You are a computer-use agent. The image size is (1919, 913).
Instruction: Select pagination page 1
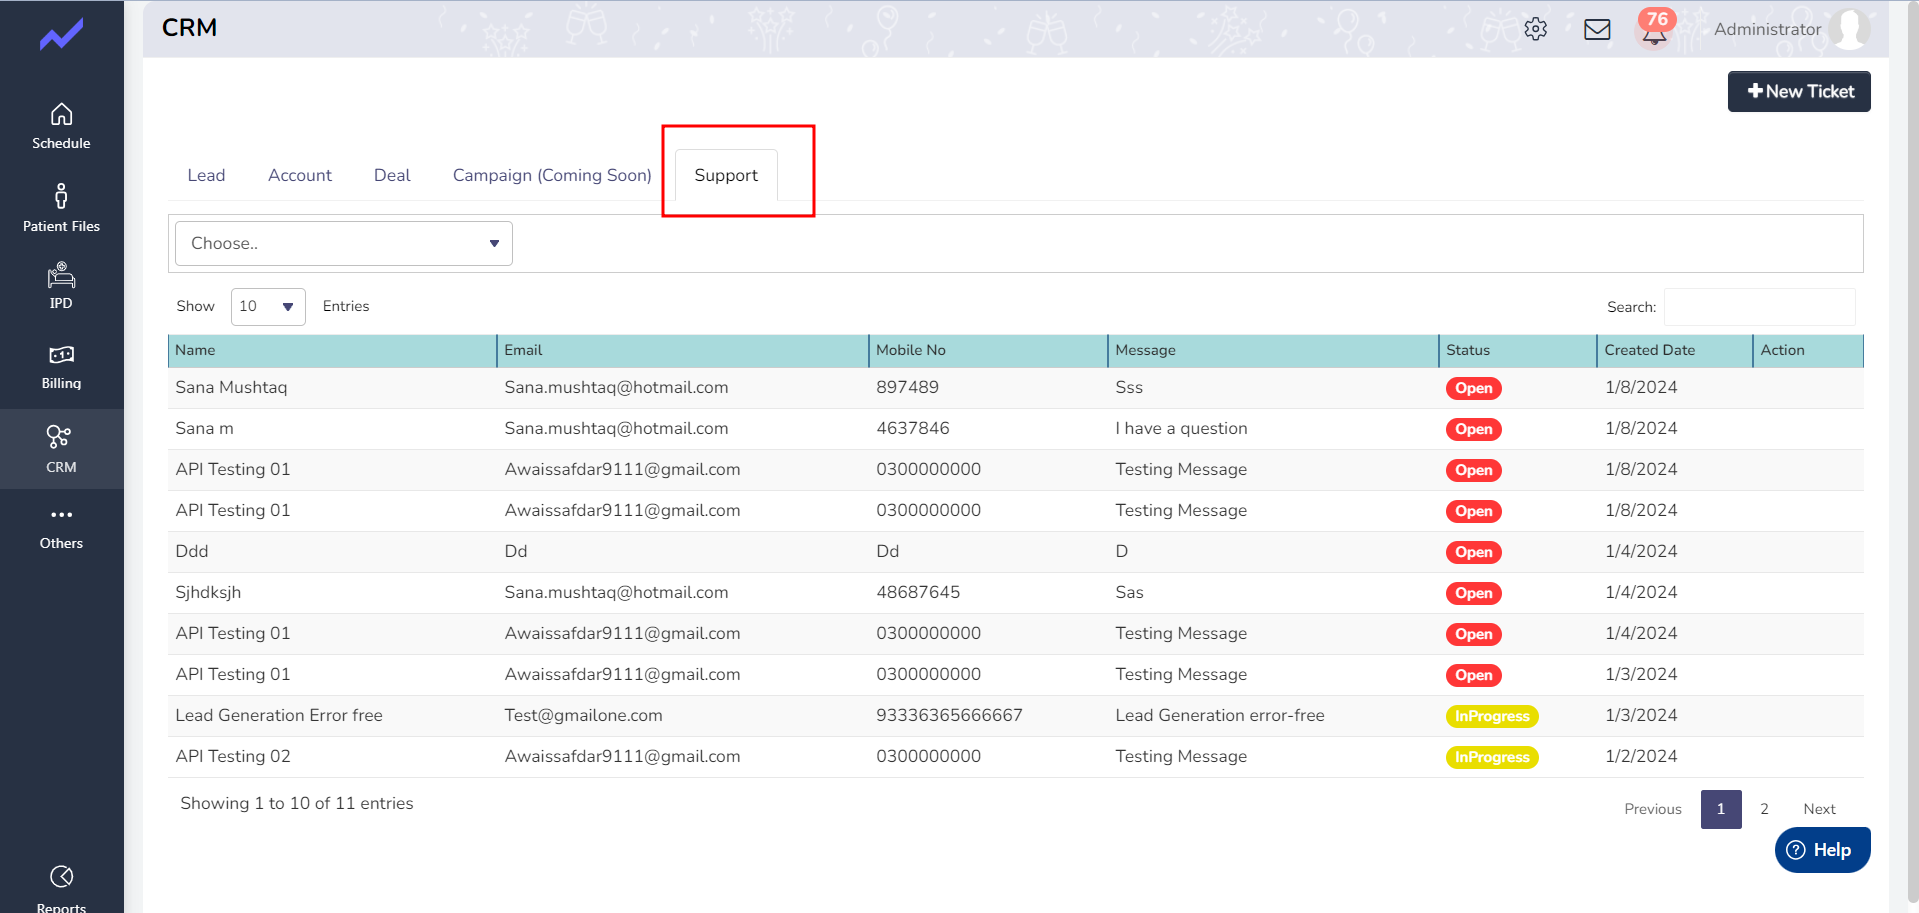1721,809
